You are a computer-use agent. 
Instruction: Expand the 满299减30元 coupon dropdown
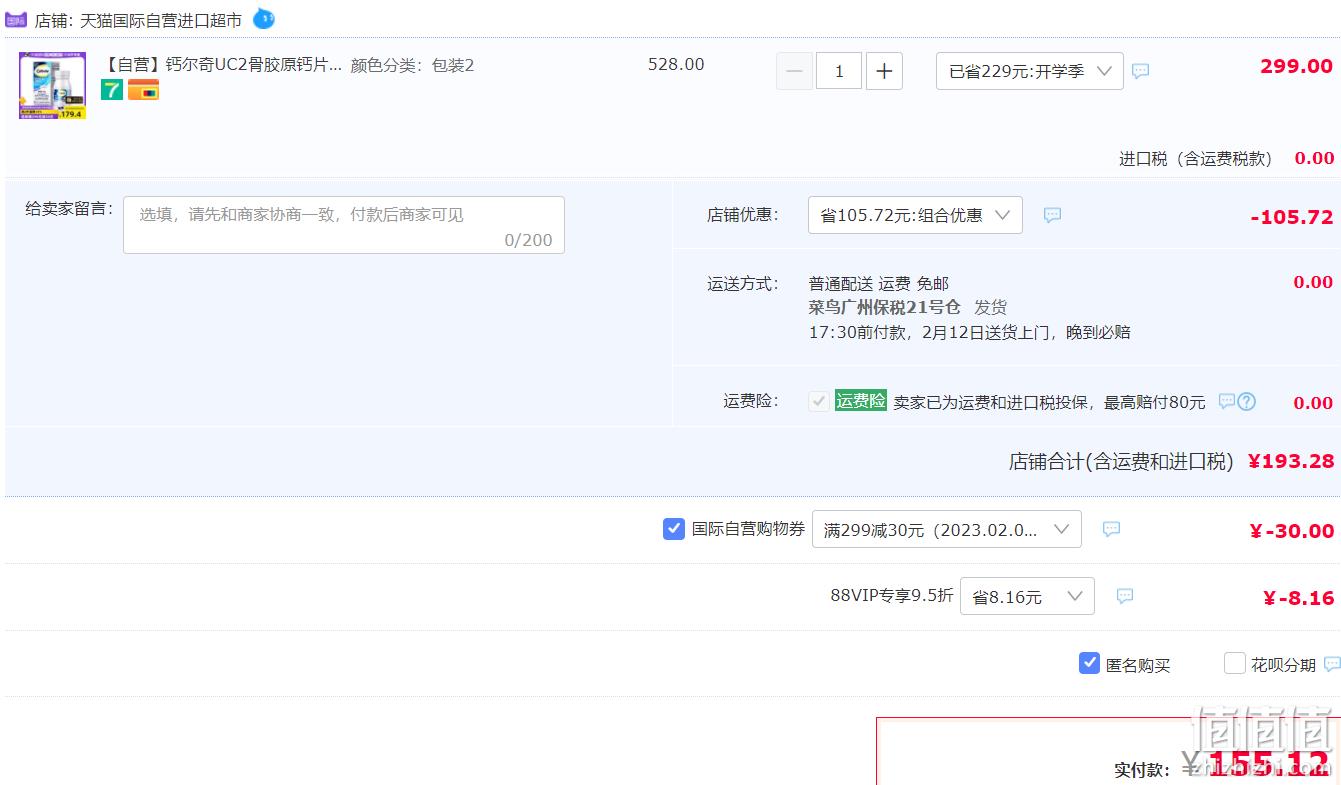click(x=946, y=529)
